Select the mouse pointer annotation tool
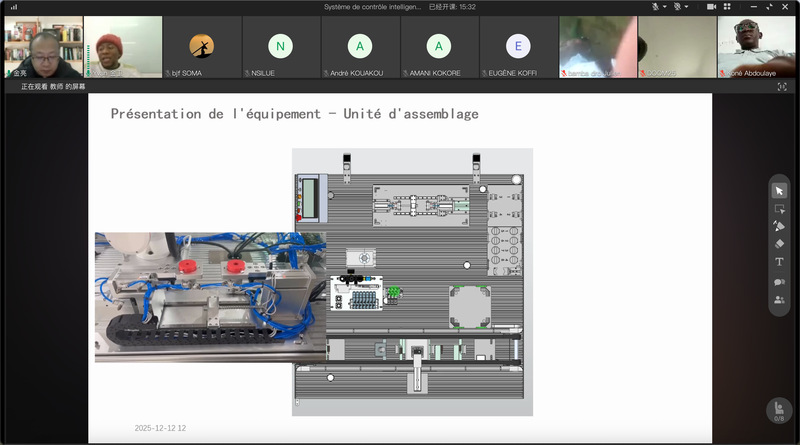The image size is (800, 445). (779, 191)
